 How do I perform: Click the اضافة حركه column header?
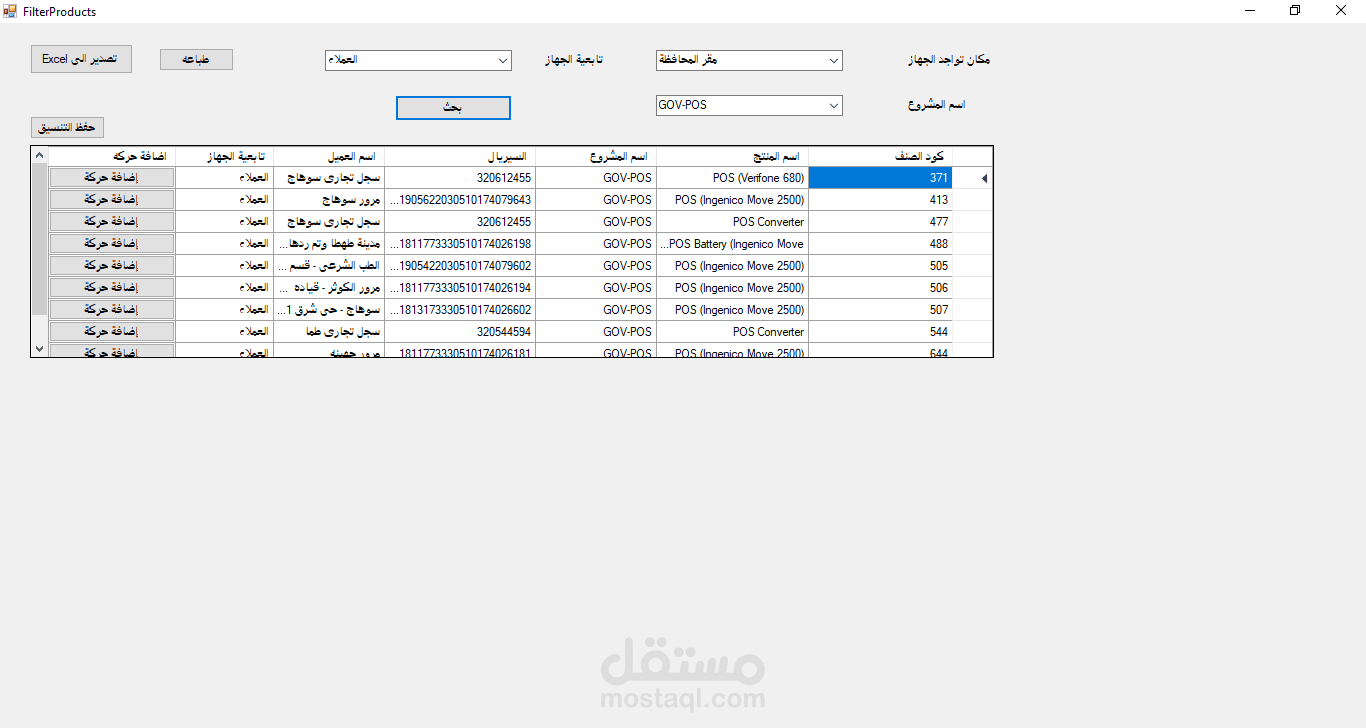point(112,157)
